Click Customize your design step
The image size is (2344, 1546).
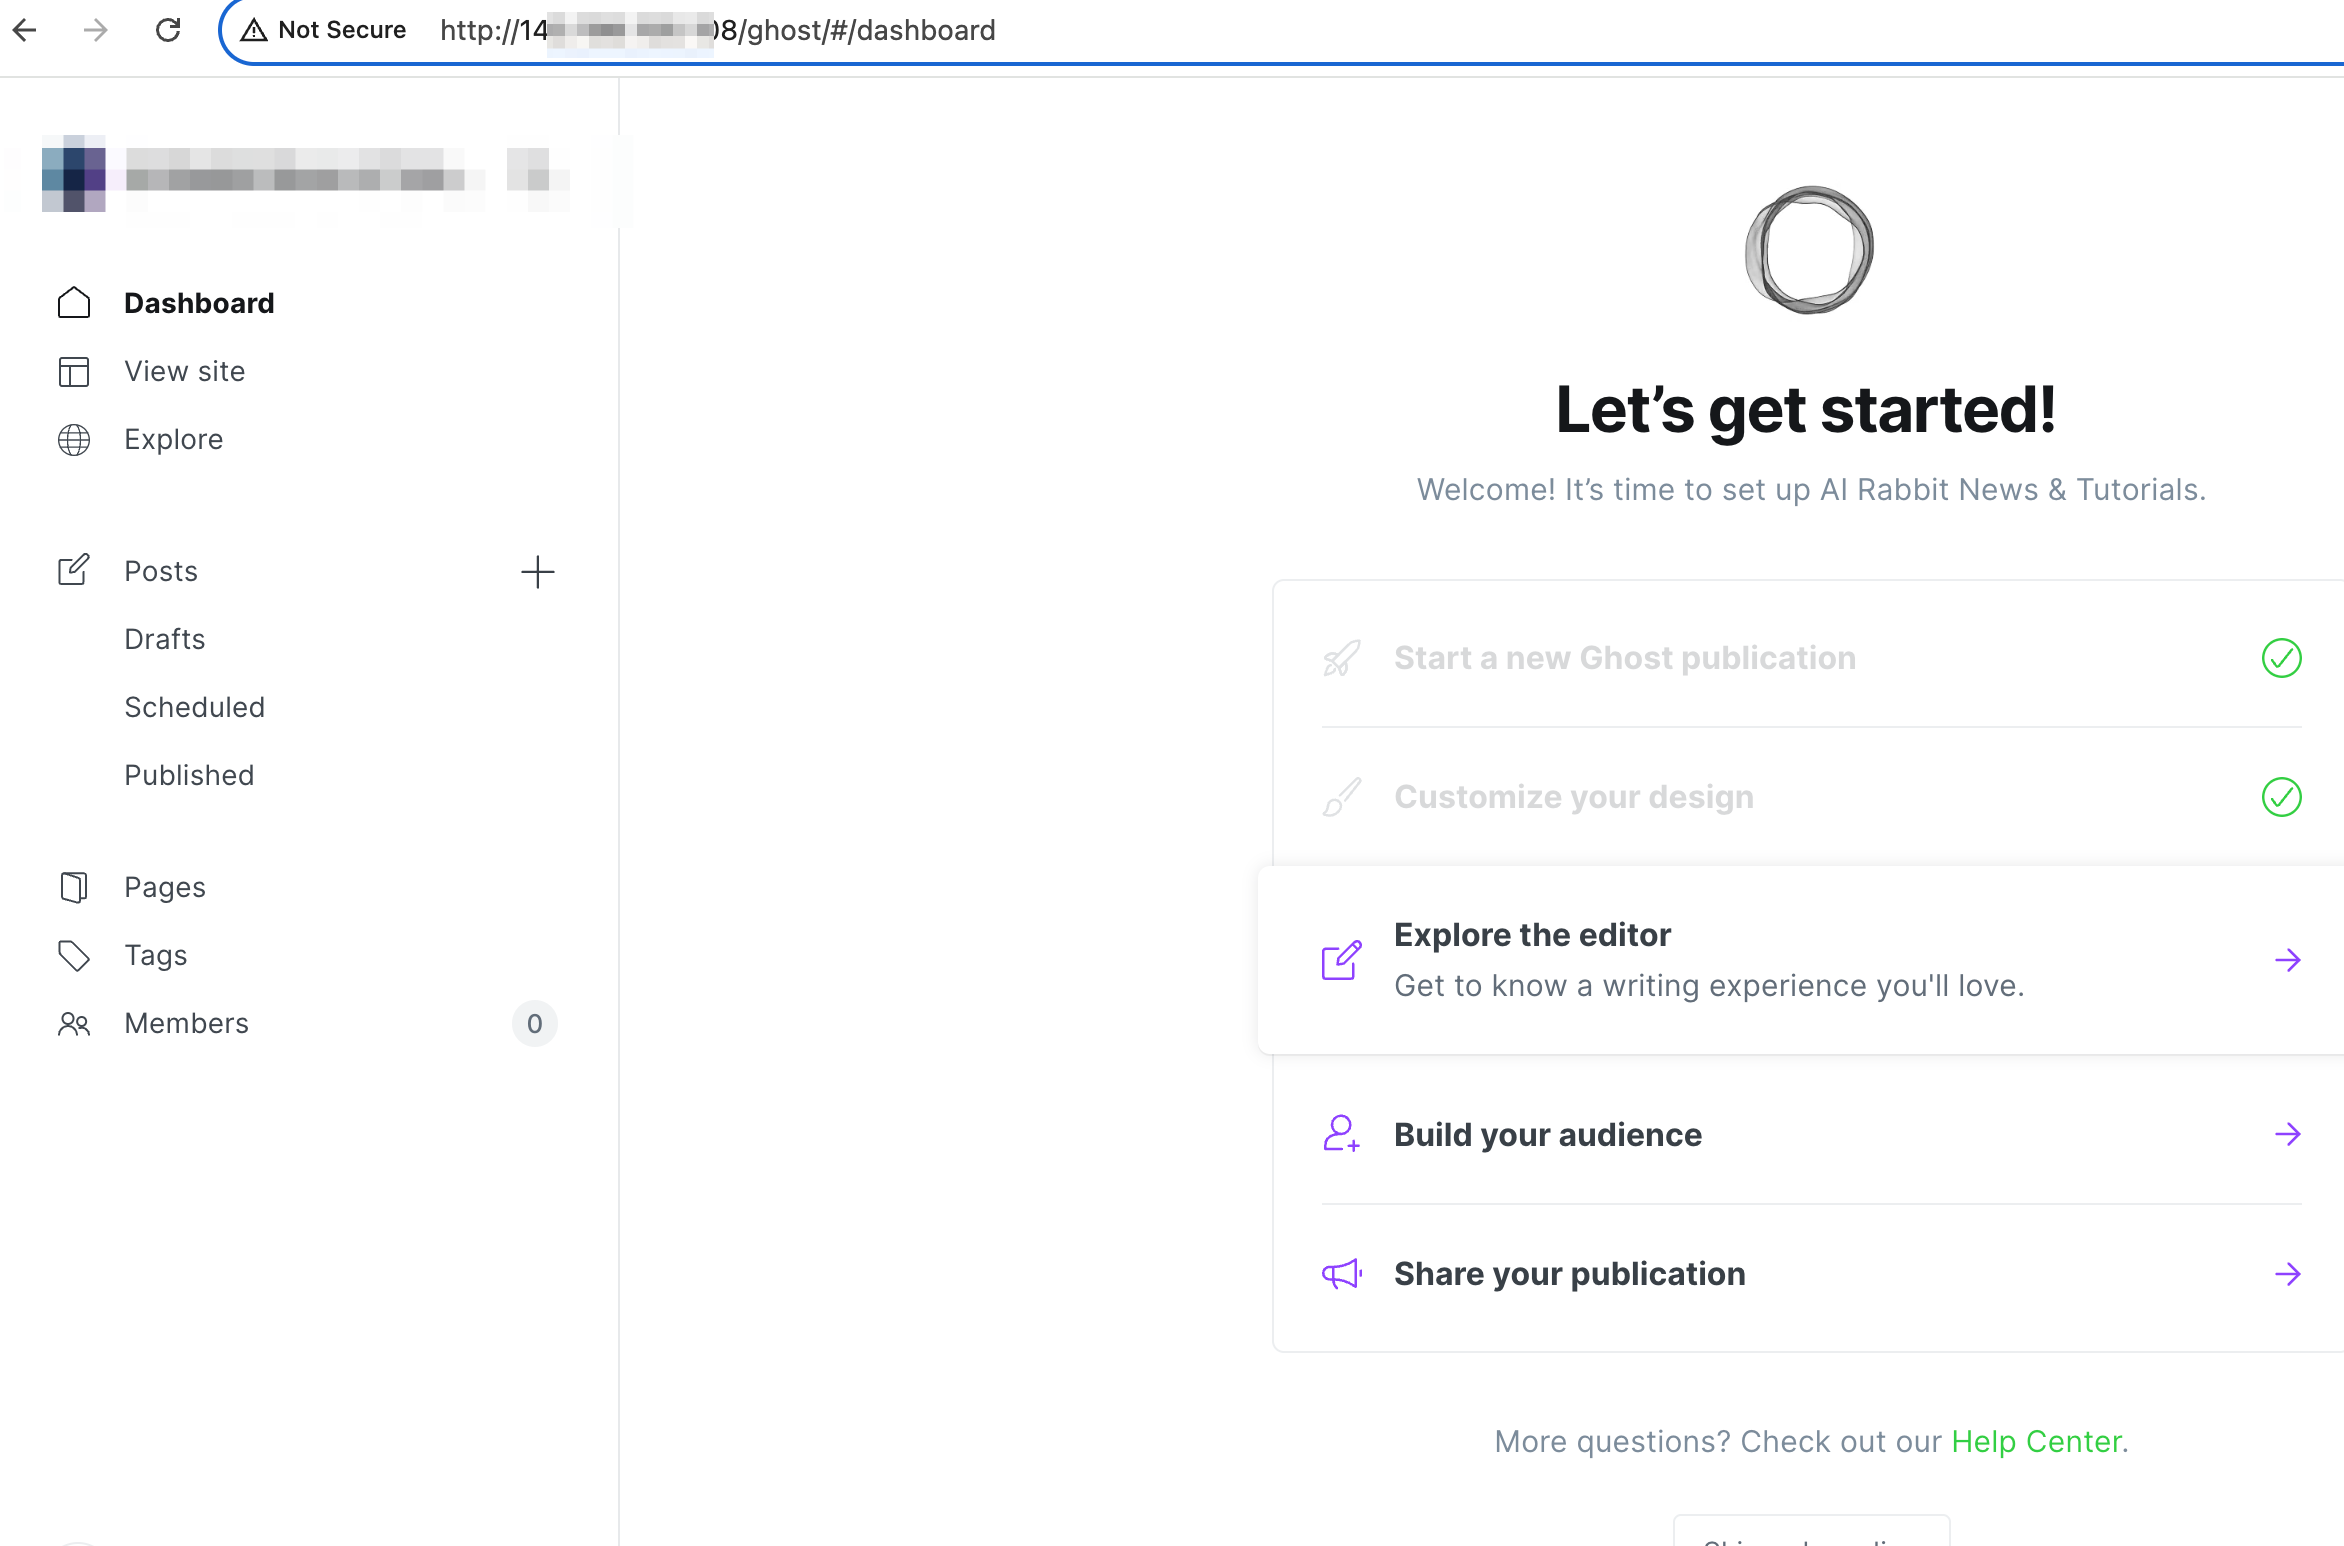click(1573, 797)
